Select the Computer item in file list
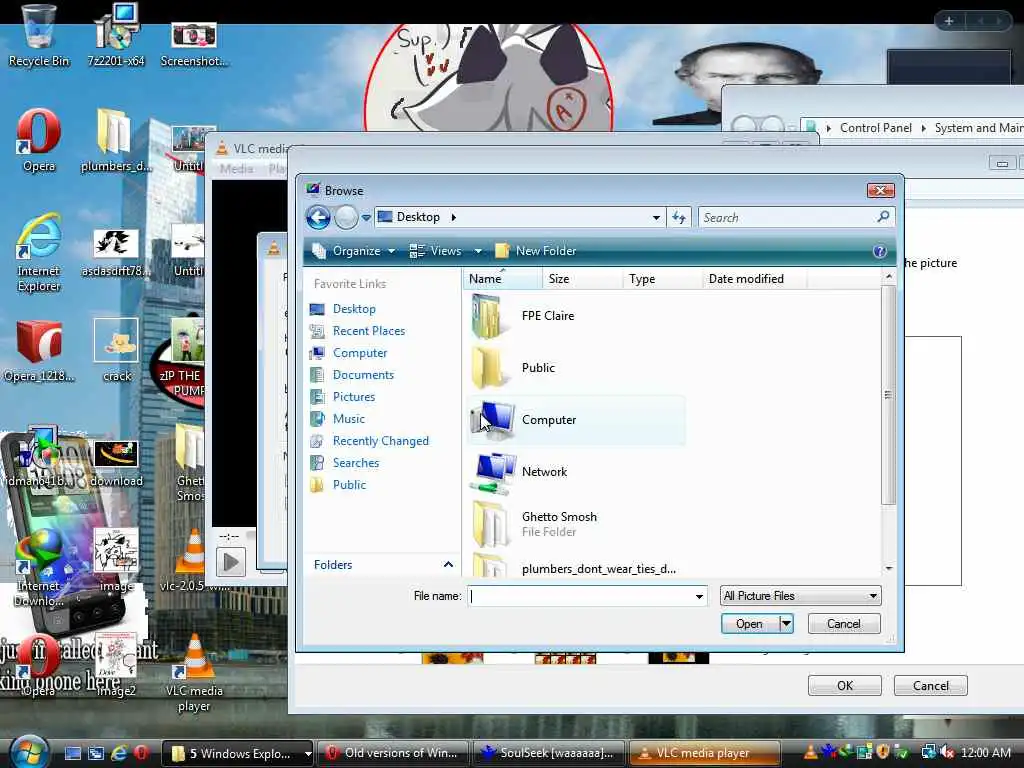 (576, 420)
